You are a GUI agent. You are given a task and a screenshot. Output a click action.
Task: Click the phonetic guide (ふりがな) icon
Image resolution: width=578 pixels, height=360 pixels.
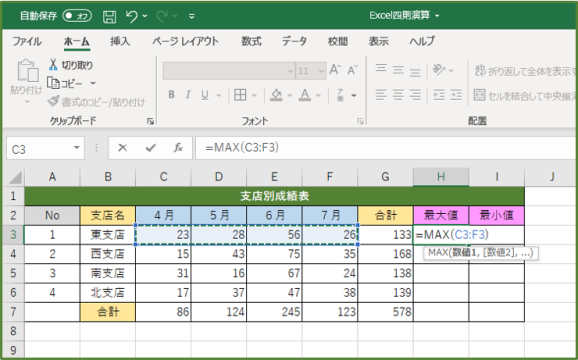tap(340, 95)
